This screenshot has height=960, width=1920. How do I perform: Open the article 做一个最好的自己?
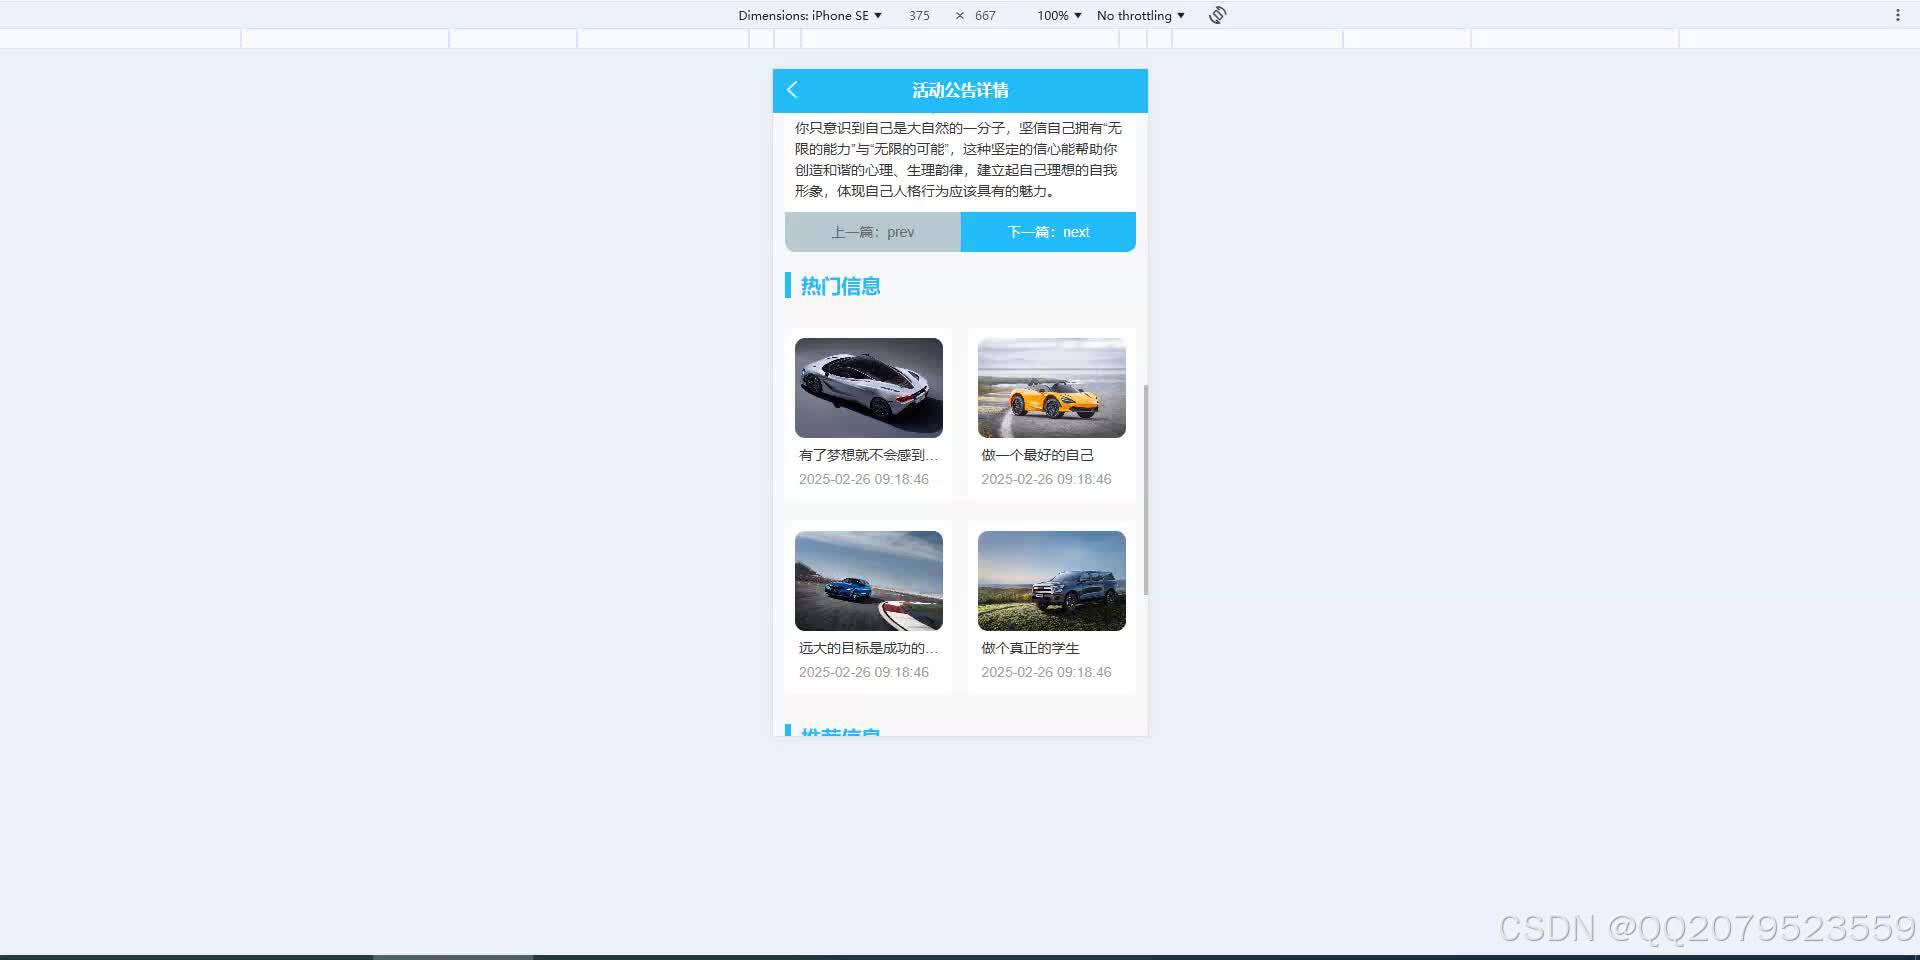(1037, 455)
